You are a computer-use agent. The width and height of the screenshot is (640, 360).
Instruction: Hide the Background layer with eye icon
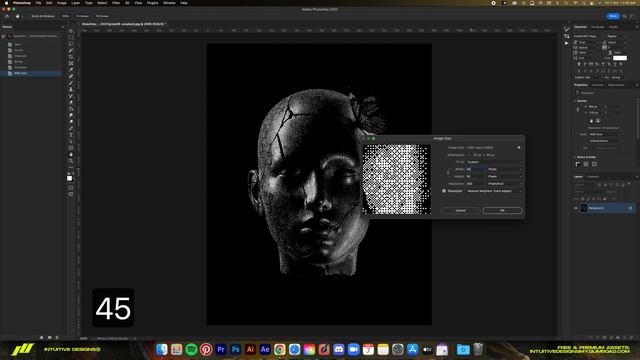coord(576,208)
